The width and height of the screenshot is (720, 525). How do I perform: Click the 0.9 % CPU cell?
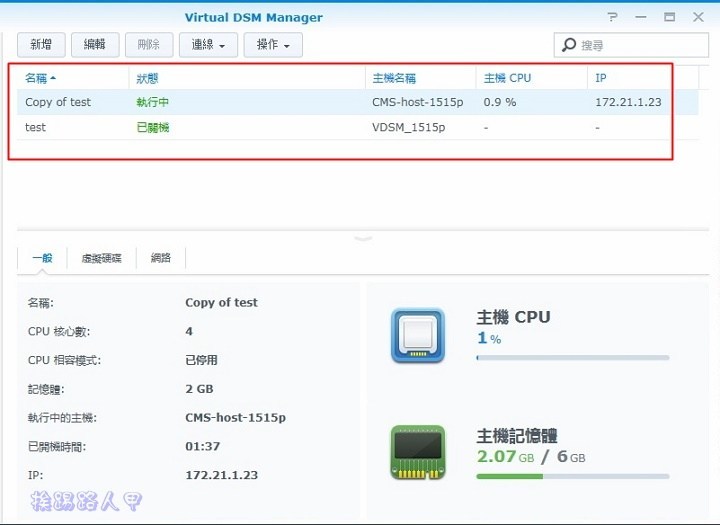click(500, 102)
